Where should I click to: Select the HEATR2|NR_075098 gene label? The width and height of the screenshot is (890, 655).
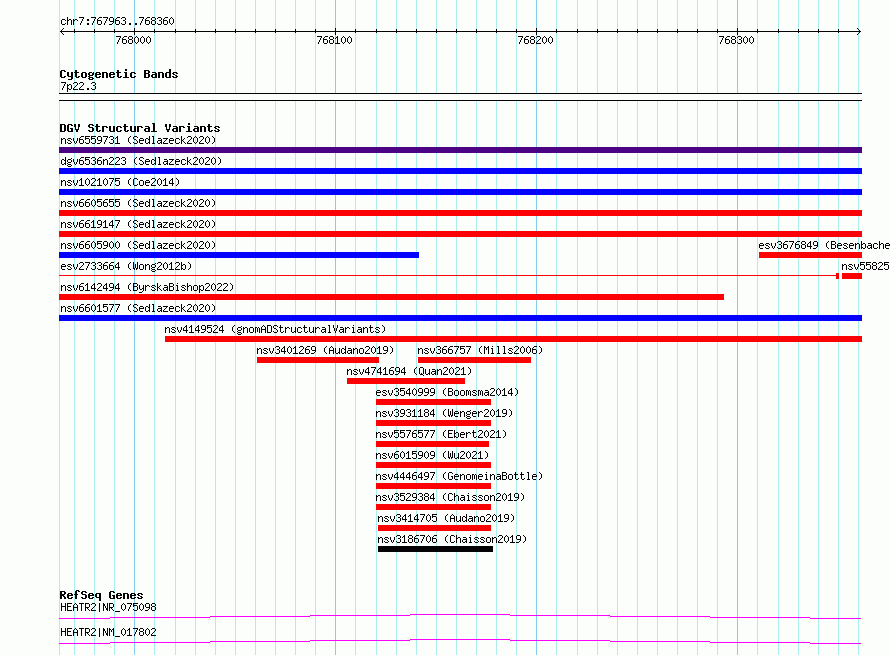click(108, 607)
